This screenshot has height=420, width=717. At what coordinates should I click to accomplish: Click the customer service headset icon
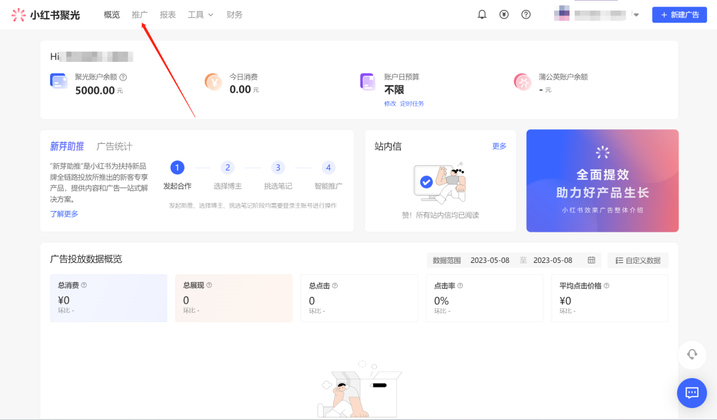pyautogui.click(x=691, y=355)
